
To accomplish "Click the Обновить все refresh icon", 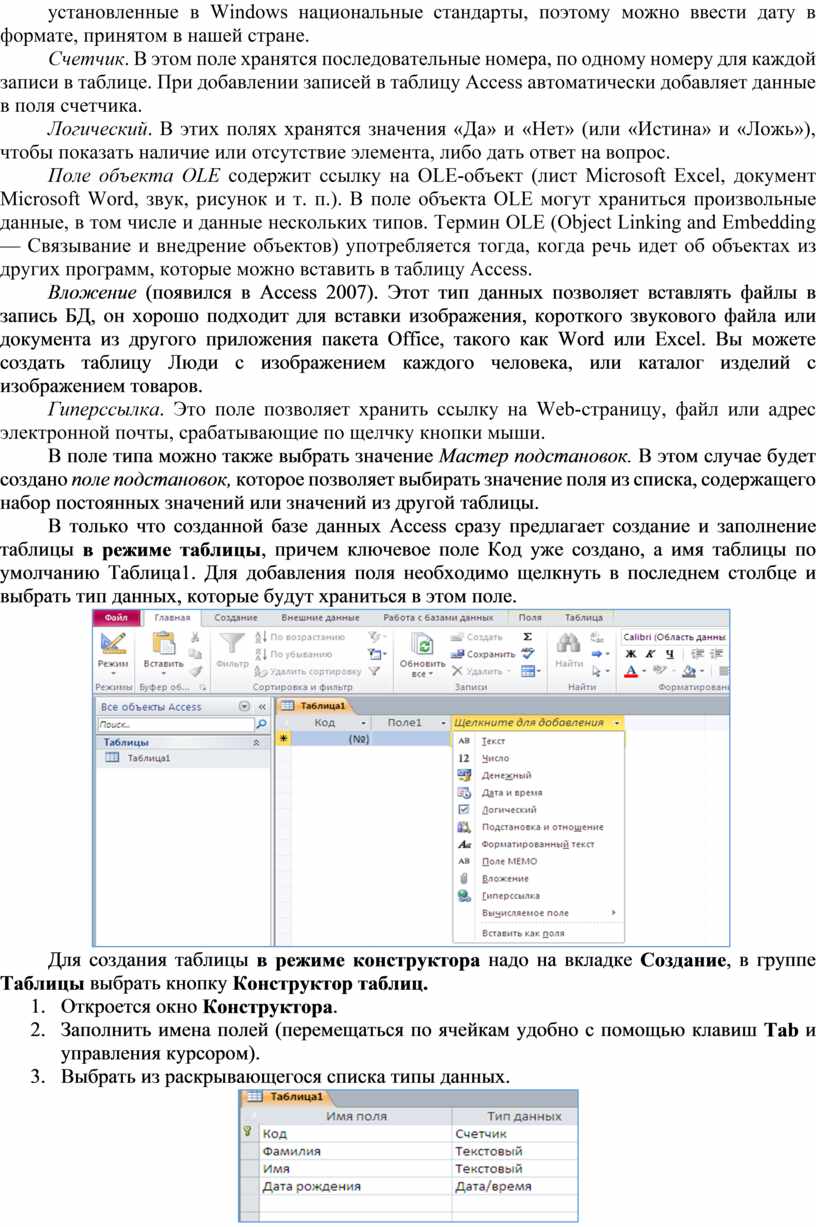I will pyautogui.click(x=422, y=646).
